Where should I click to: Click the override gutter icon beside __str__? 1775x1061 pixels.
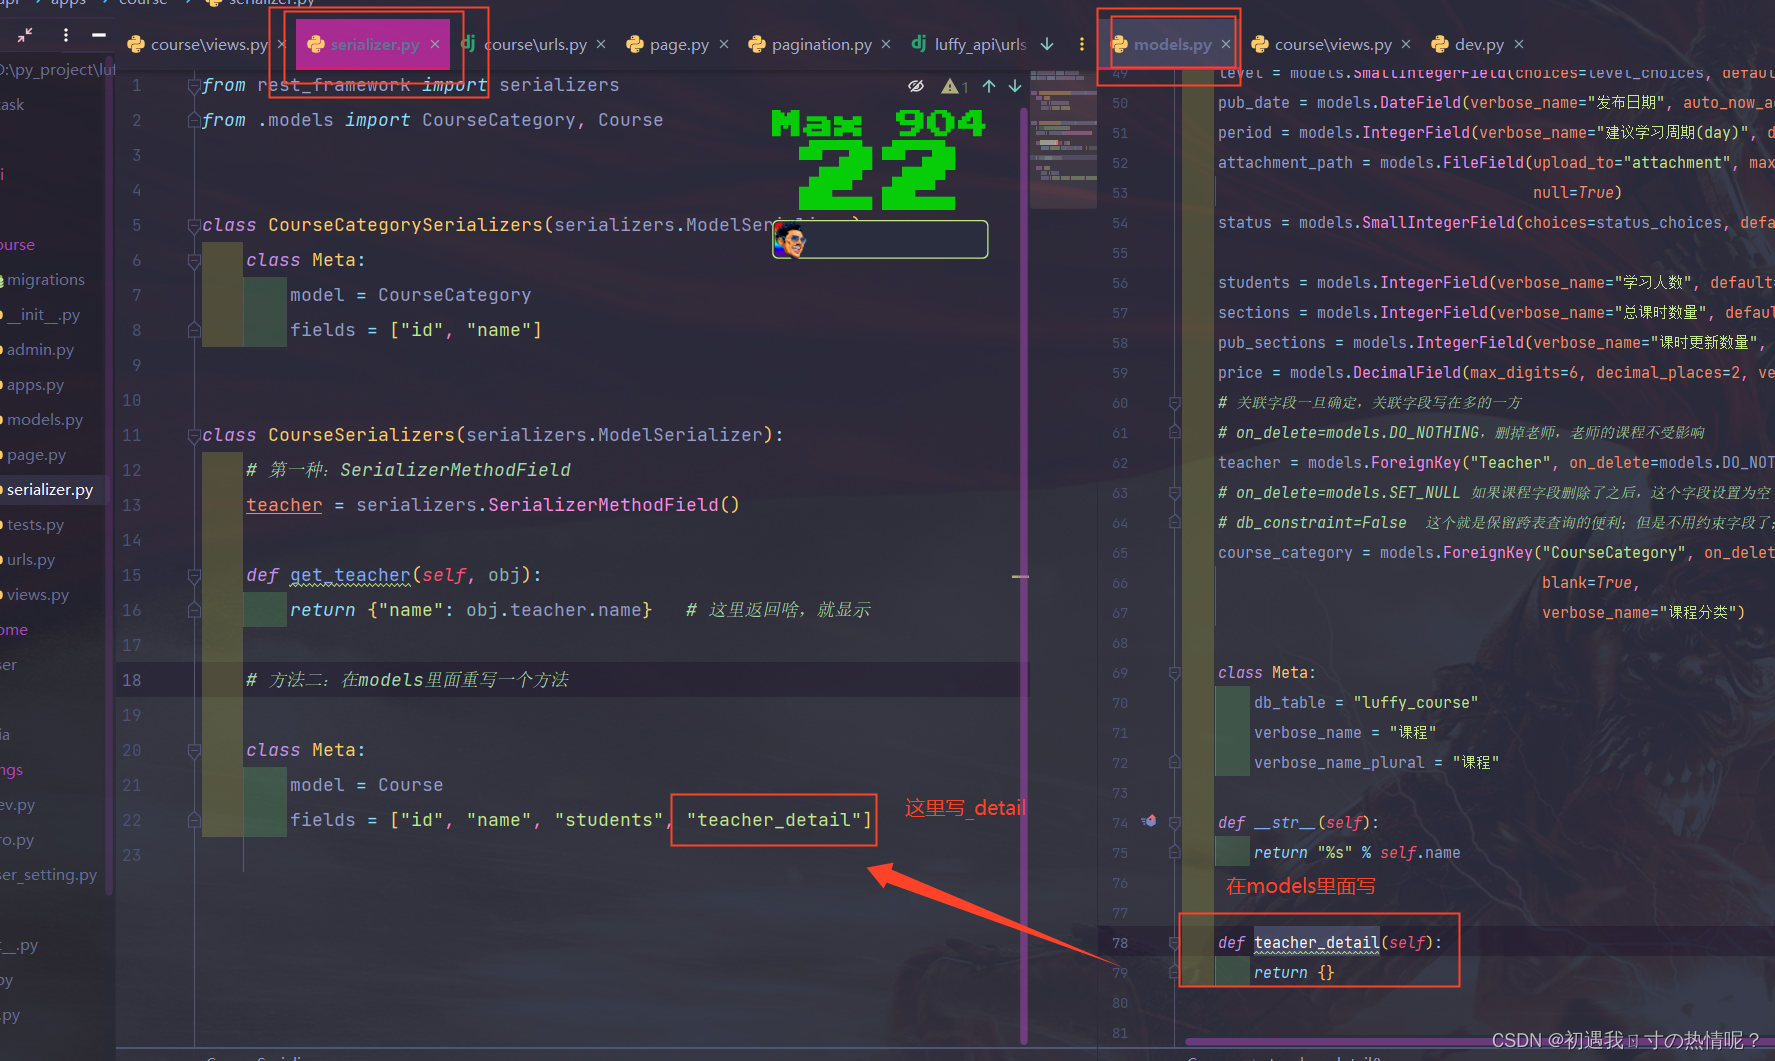click(x=1150, y=821)
